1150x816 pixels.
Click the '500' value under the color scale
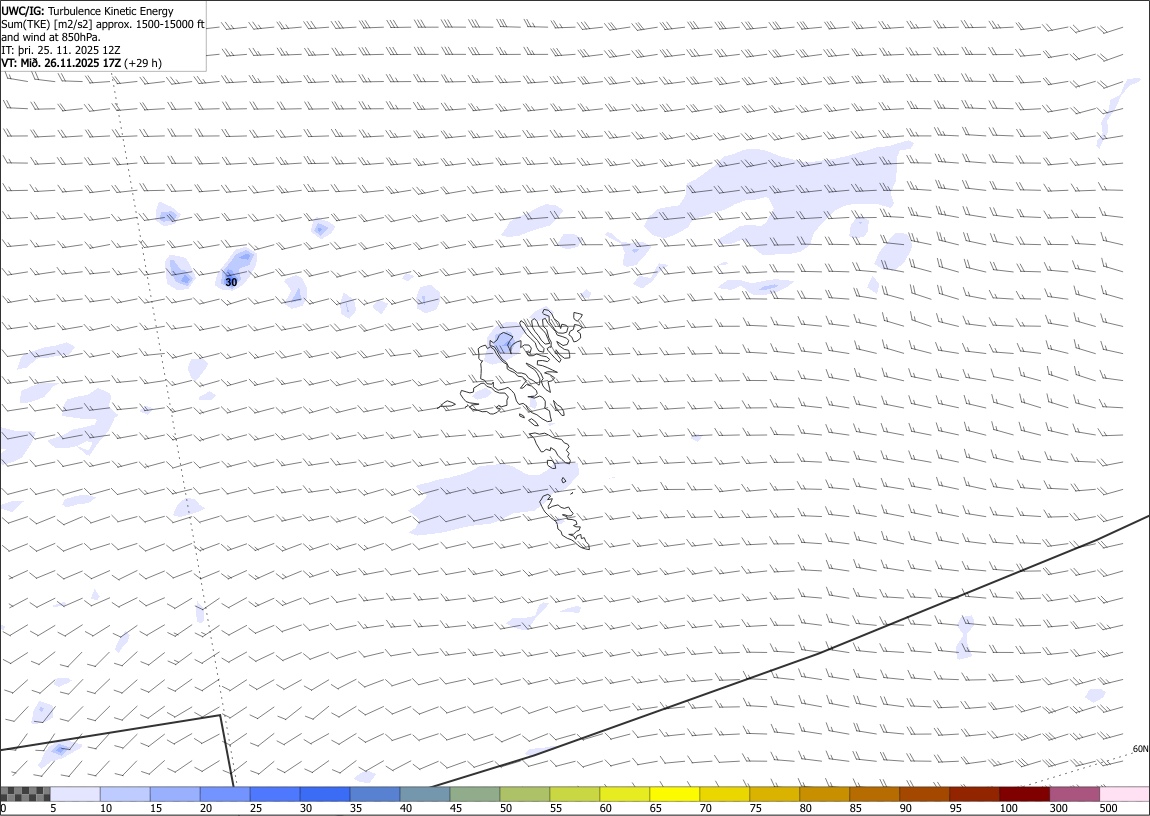[x=1108, y=808]
